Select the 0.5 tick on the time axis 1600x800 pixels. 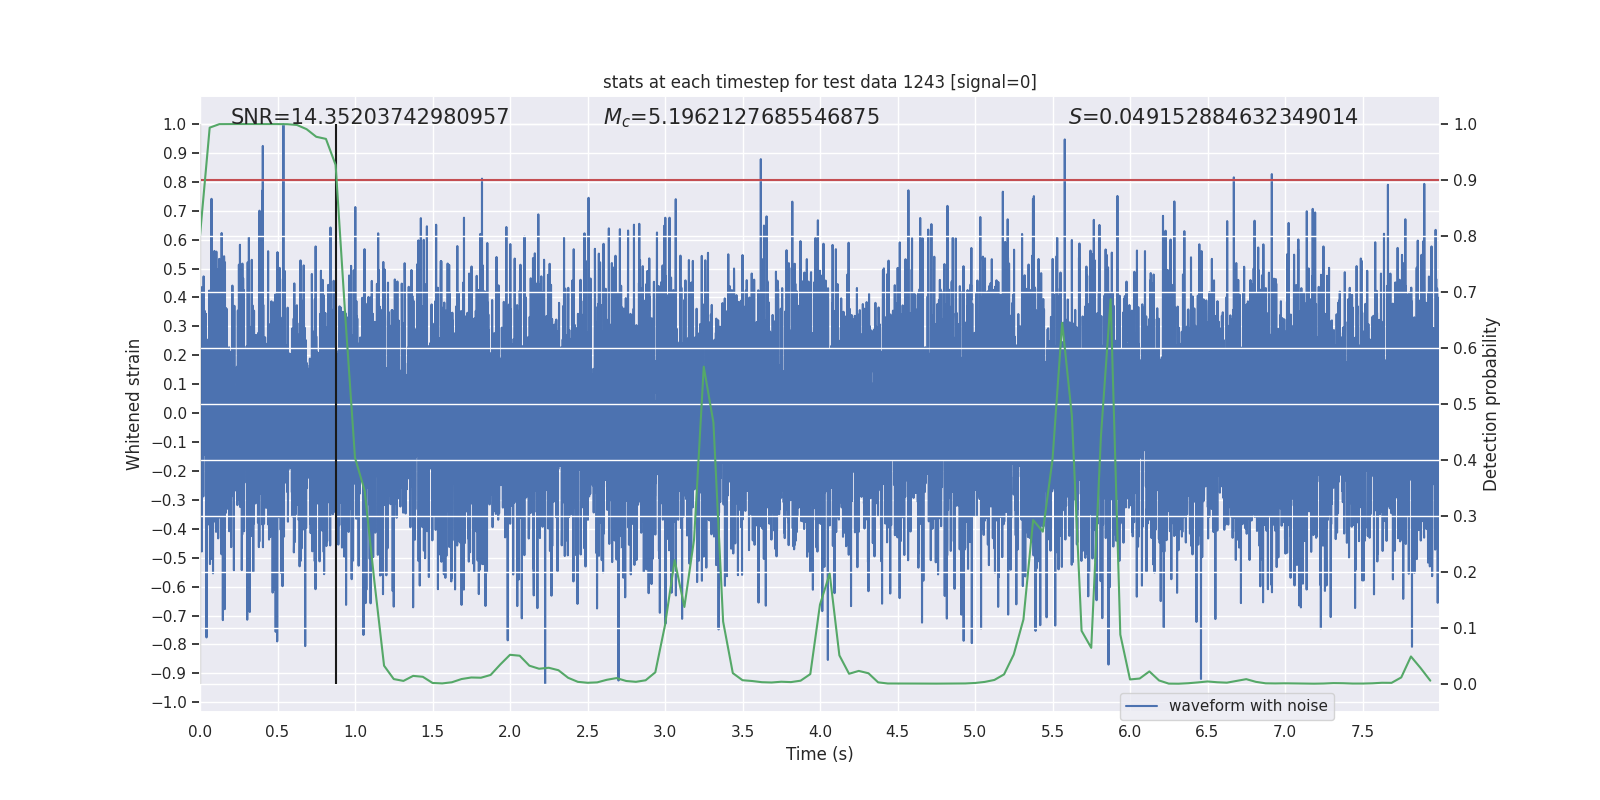(x=277, y=731)
